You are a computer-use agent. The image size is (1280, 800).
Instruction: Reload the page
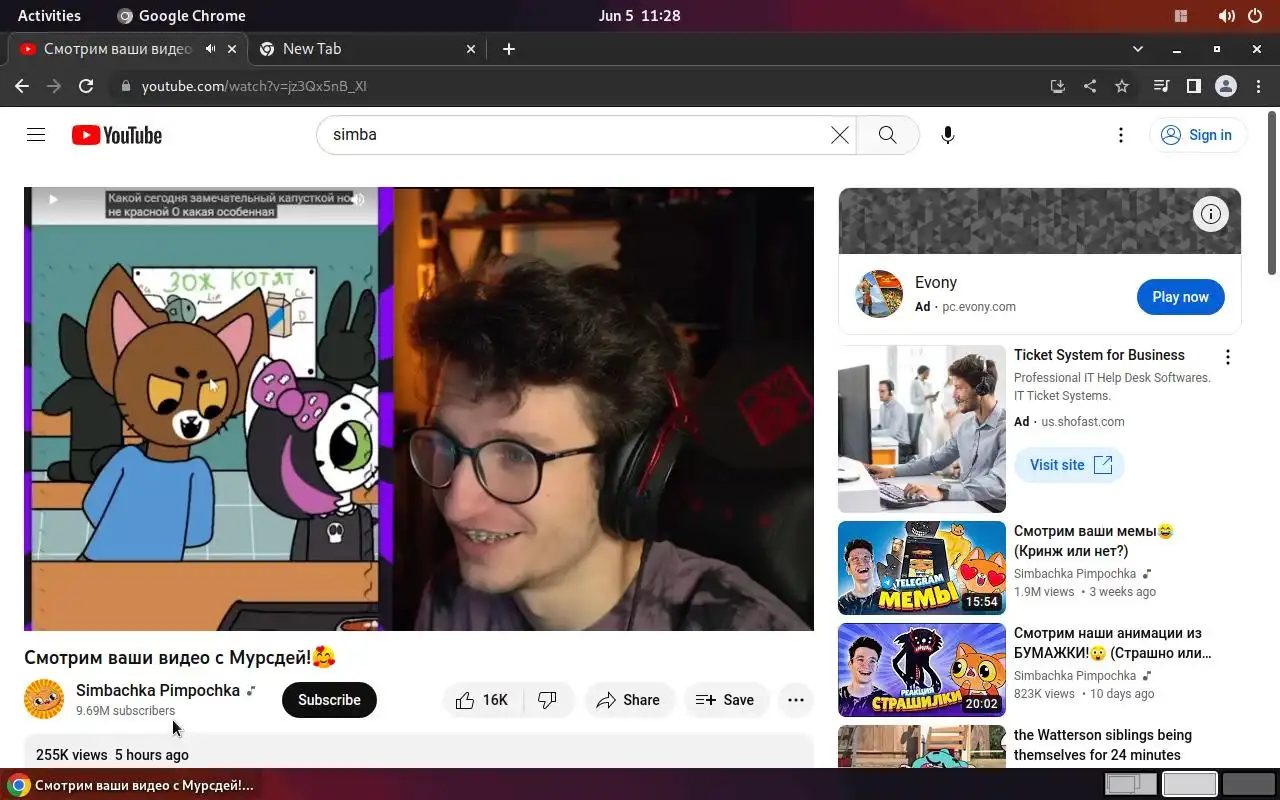tap(86, 86)
